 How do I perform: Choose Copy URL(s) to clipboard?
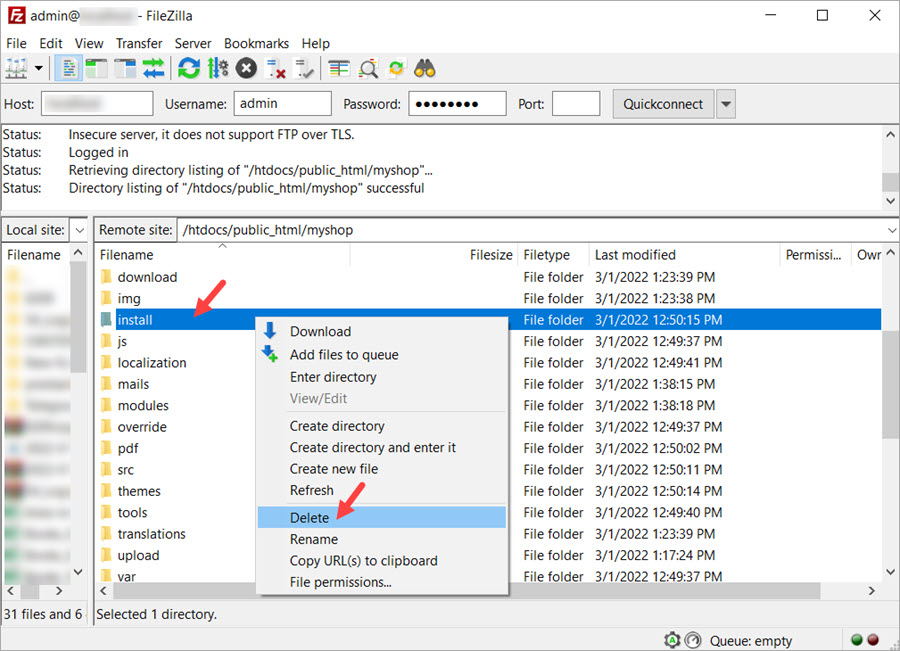pyautogui.click(x=382, y=561)
